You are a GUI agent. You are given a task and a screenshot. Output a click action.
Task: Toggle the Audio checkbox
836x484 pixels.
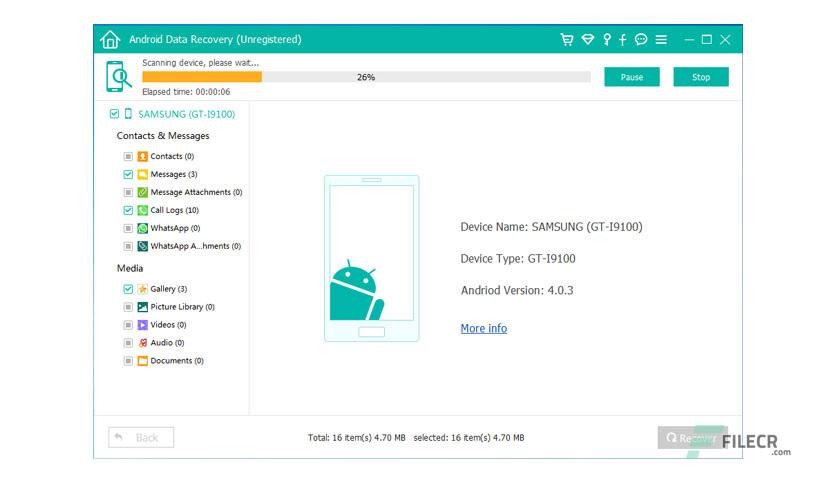[128, 343]
